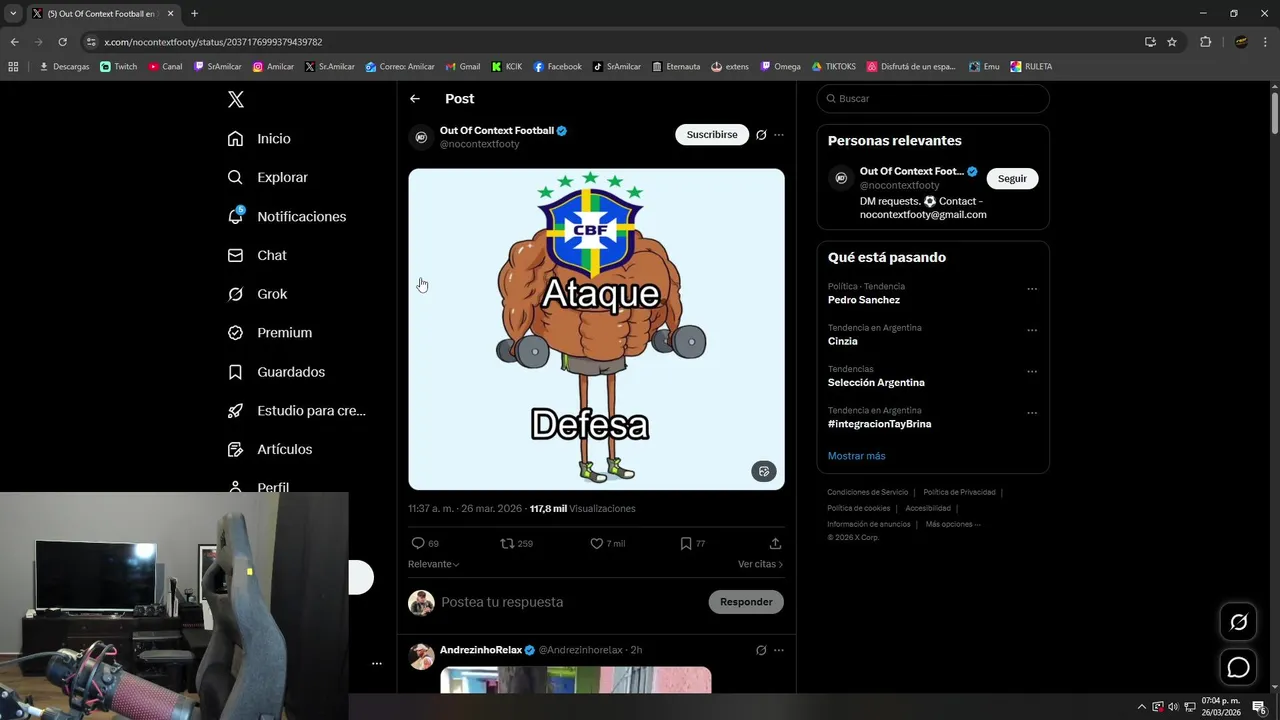The height and width of the screenshot is (720, 1280).
Task: Open options for Selección Argentina trend
Action: coord(1032,371)
